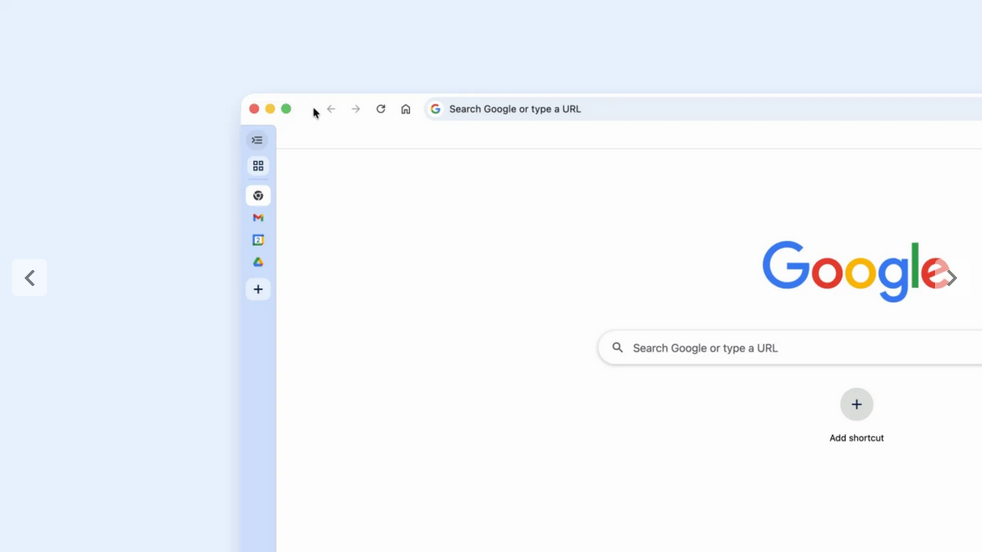Open Gmail from the sidebar
The width and height of the screenshot is (982, 552).
258,218
